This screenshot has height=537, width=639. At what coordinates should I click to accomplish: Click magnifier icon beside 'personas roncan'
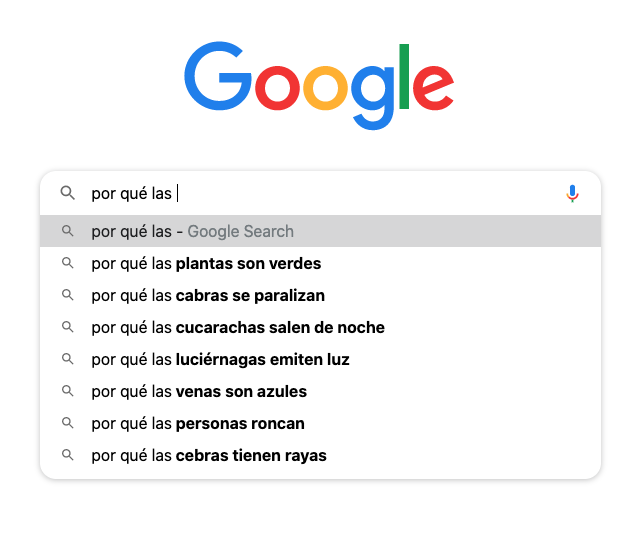click(x=68, y=423)
